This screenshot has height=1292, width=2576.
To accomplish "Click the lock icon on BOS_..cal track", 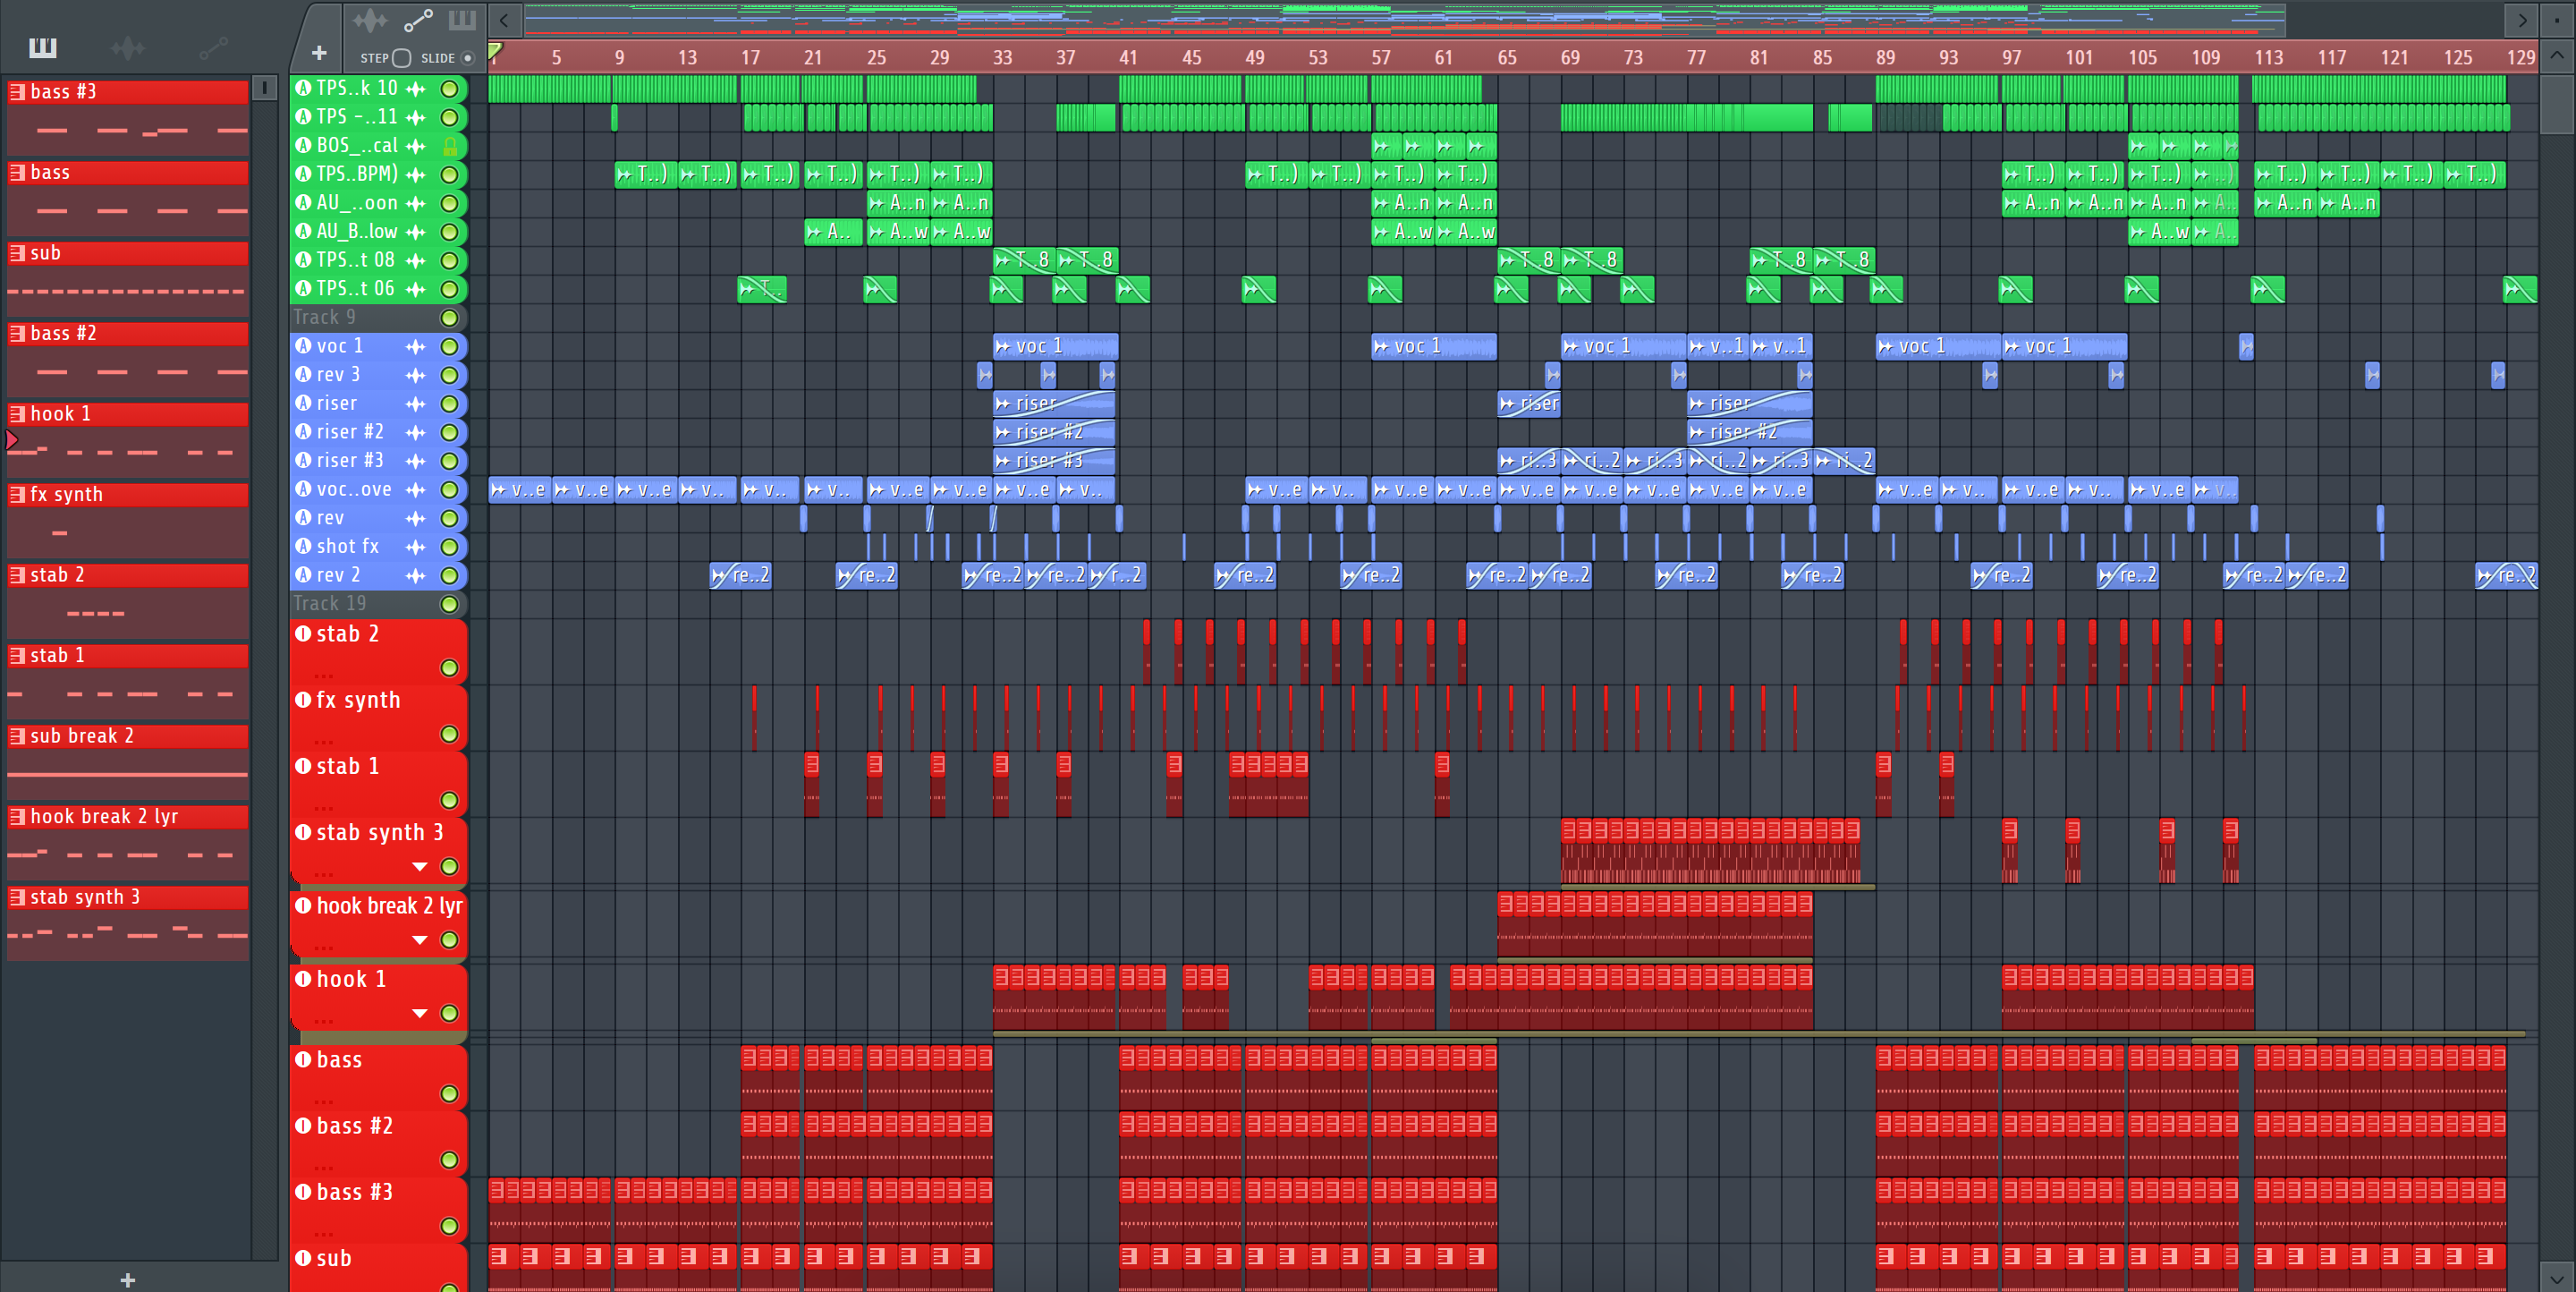I will pyautogui.click(x=450, y=146).
